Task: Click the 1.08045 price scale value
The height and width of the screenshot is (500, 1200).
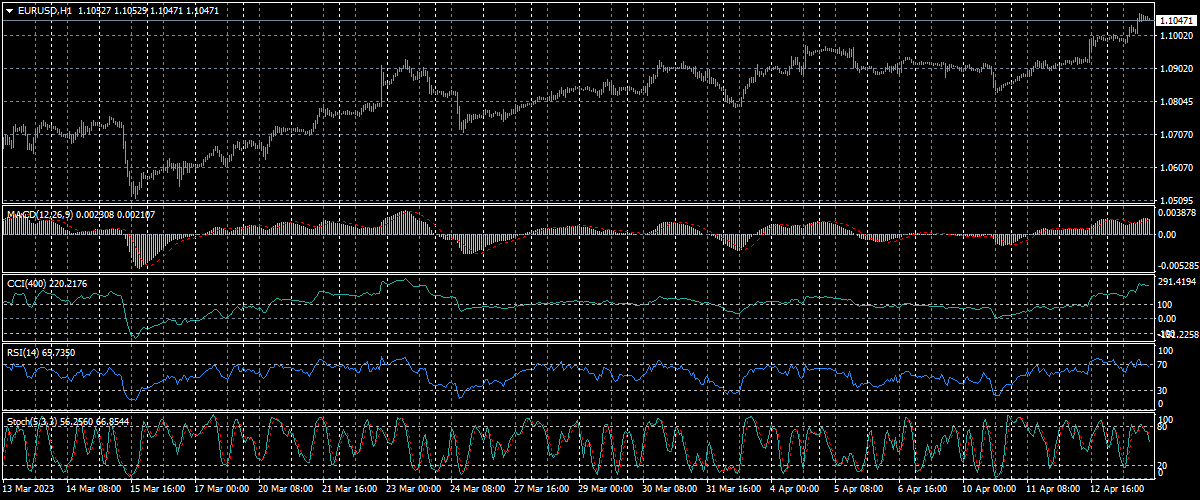Action: click(1175, 102)
